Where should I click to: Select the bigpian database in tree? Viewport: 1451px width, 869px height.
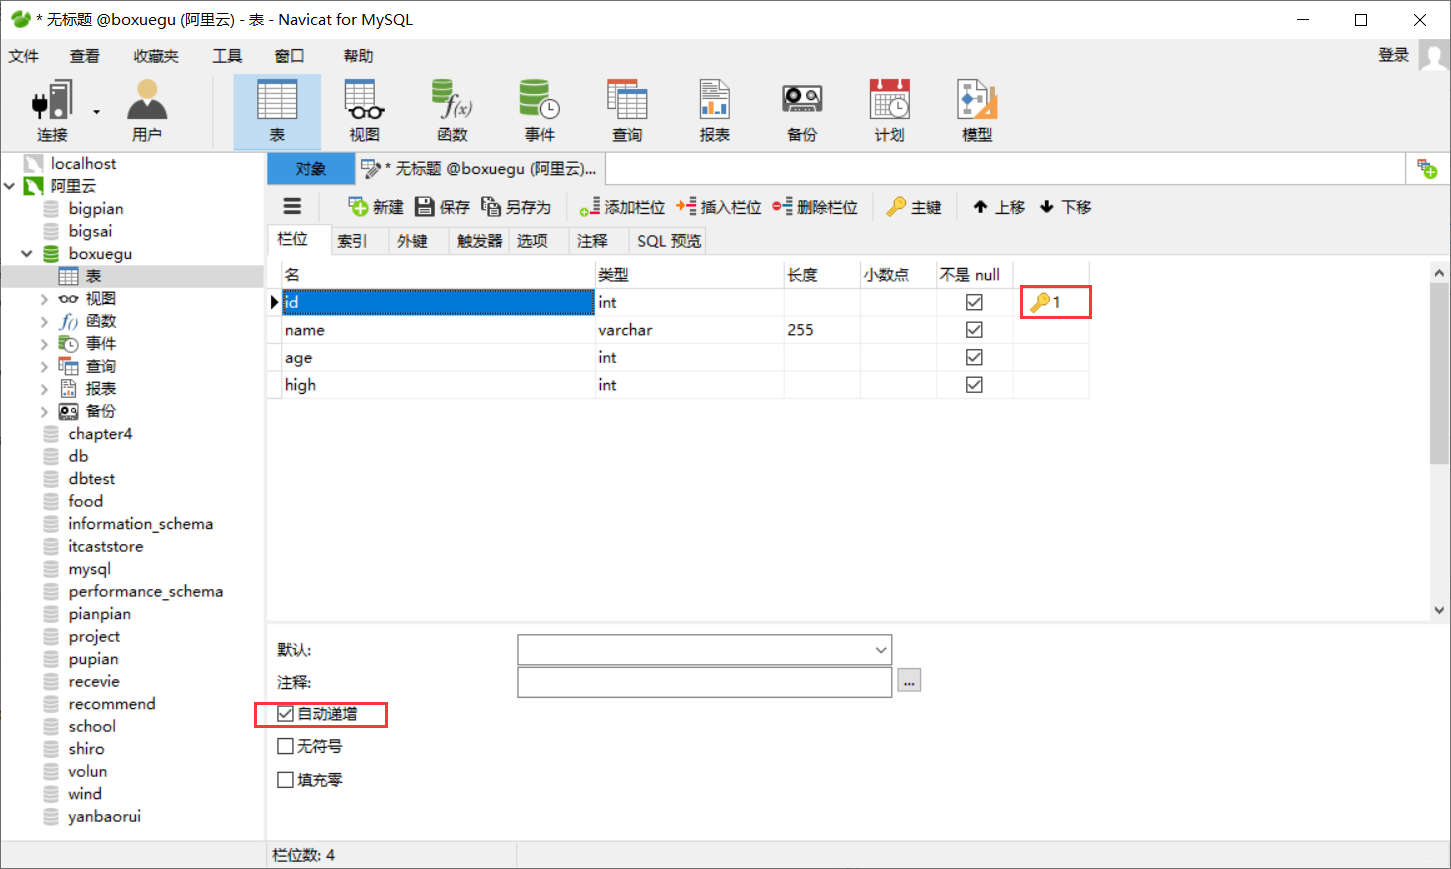pyautogui.click(x=96, y=209)
